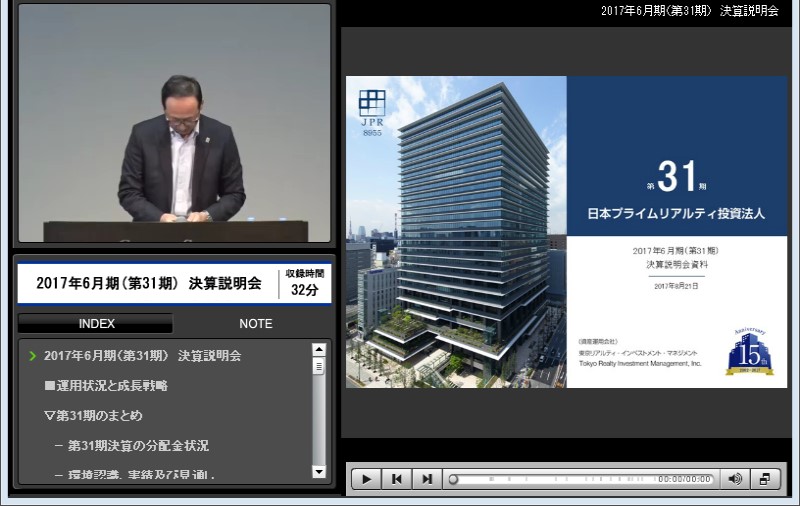800x506 pixels.
Task: Switch layout with the window-swap icon
Action: coord(765,479)
